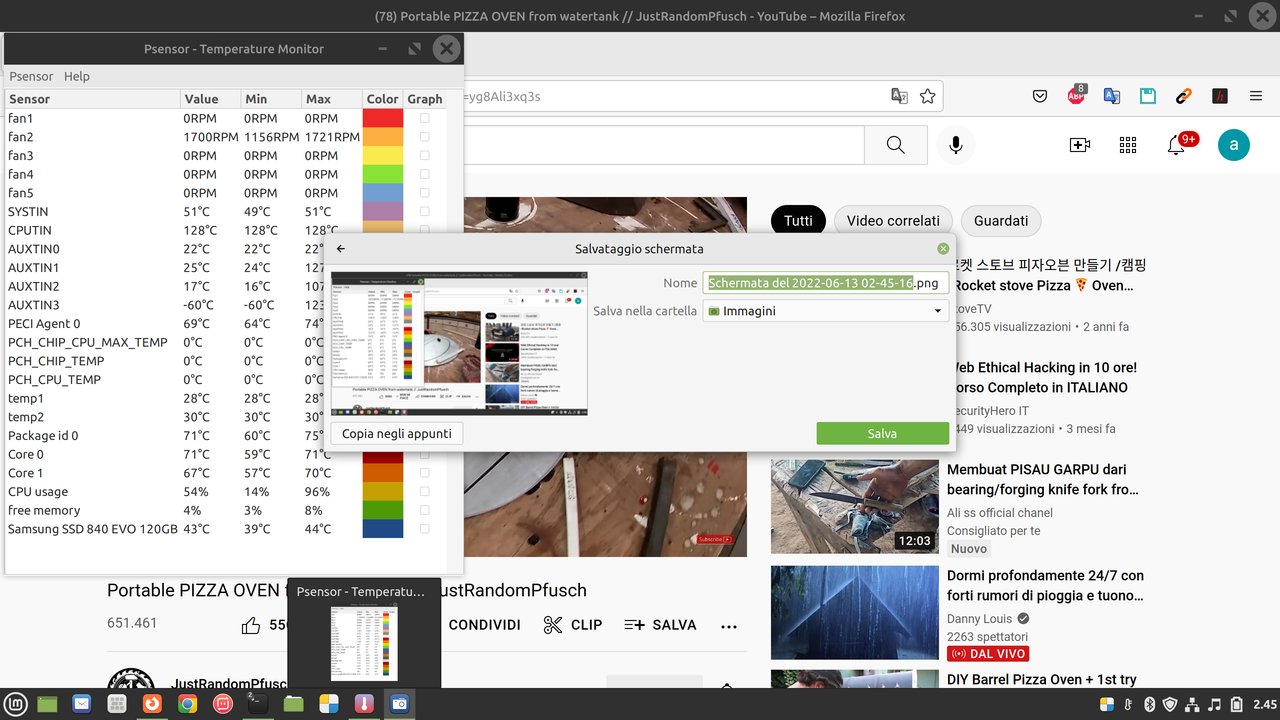
Task: Open YouTube notifications bell
Action: click(1177, 145)
